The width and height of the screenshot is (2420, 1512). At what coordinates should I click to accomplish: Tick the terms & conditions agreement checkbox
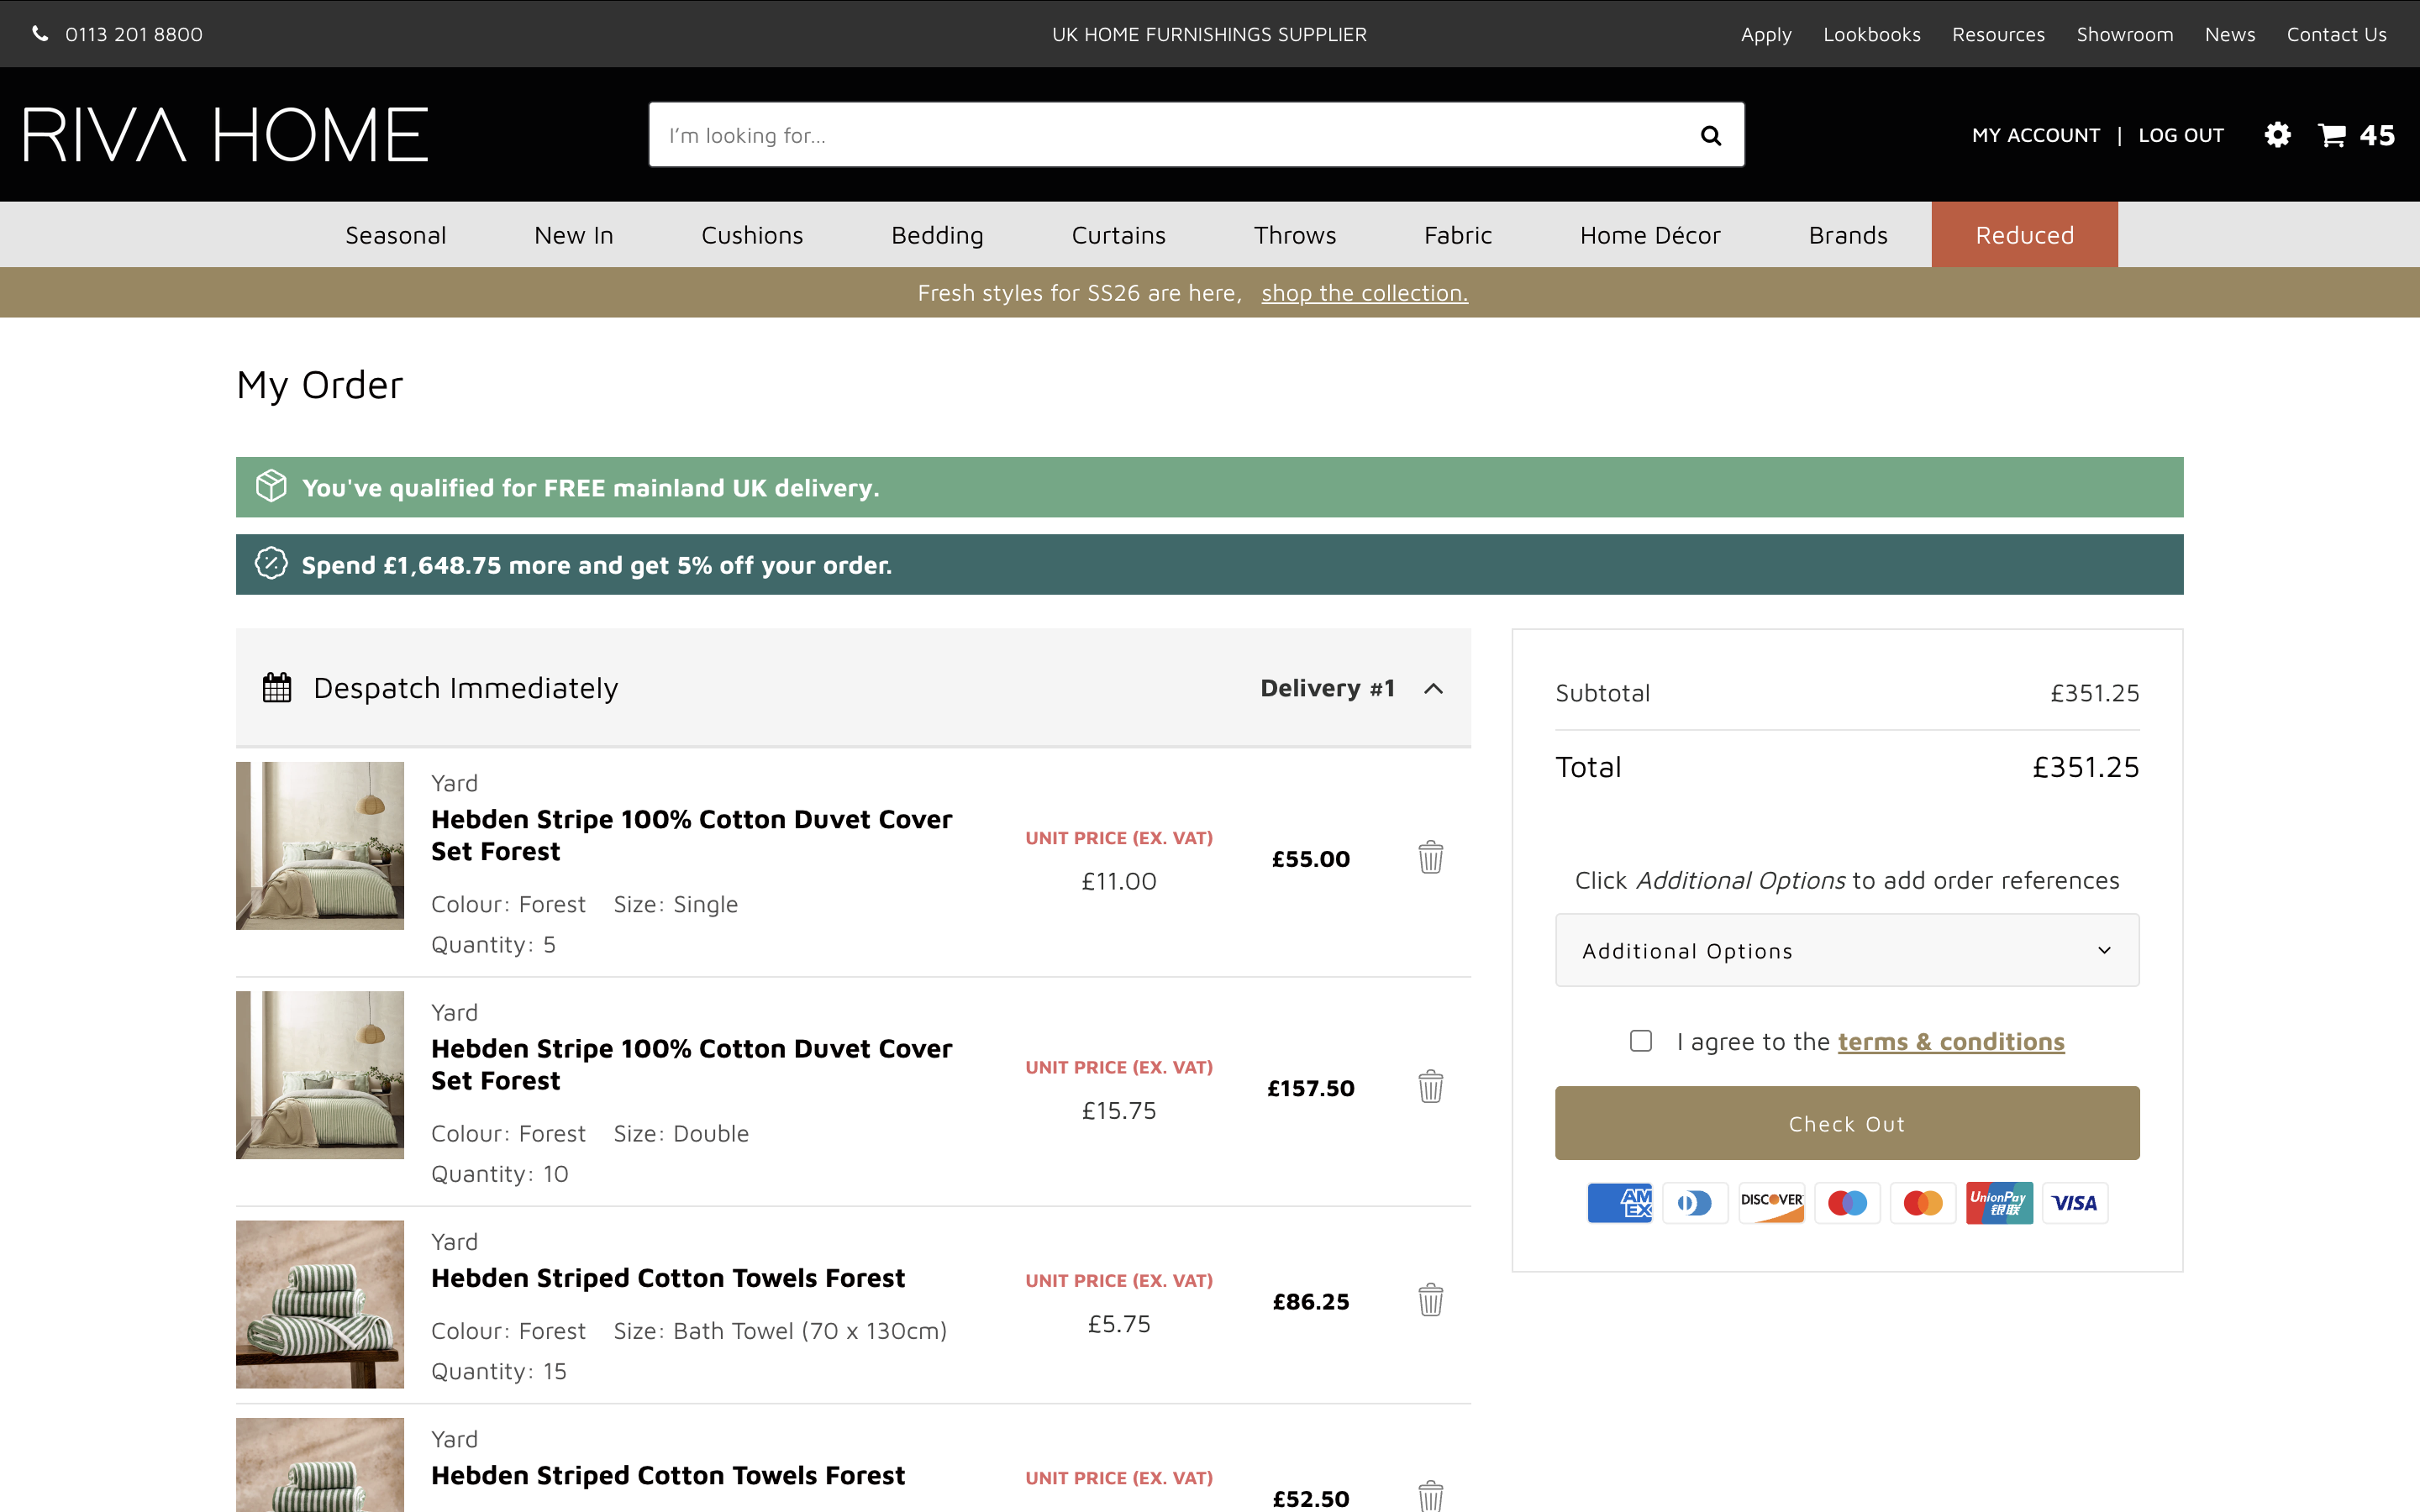[1641, 1041]
